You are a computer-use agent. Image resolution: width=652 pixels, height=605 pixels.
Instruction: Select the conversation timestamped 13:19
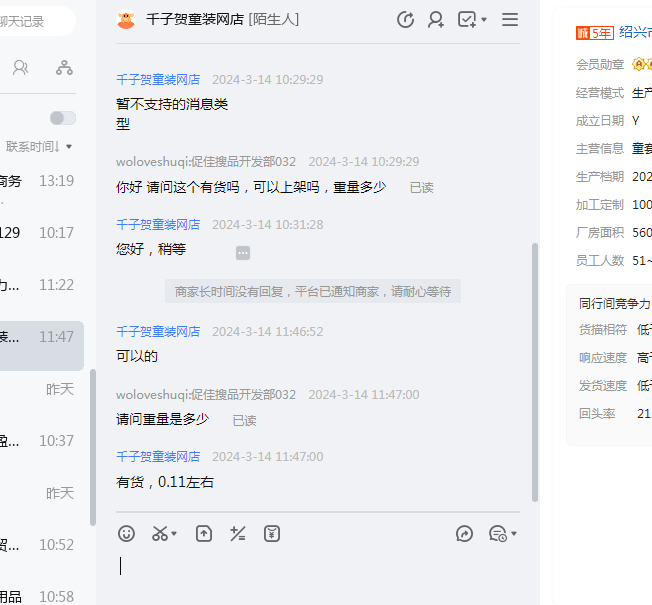[x=42, y=181]
